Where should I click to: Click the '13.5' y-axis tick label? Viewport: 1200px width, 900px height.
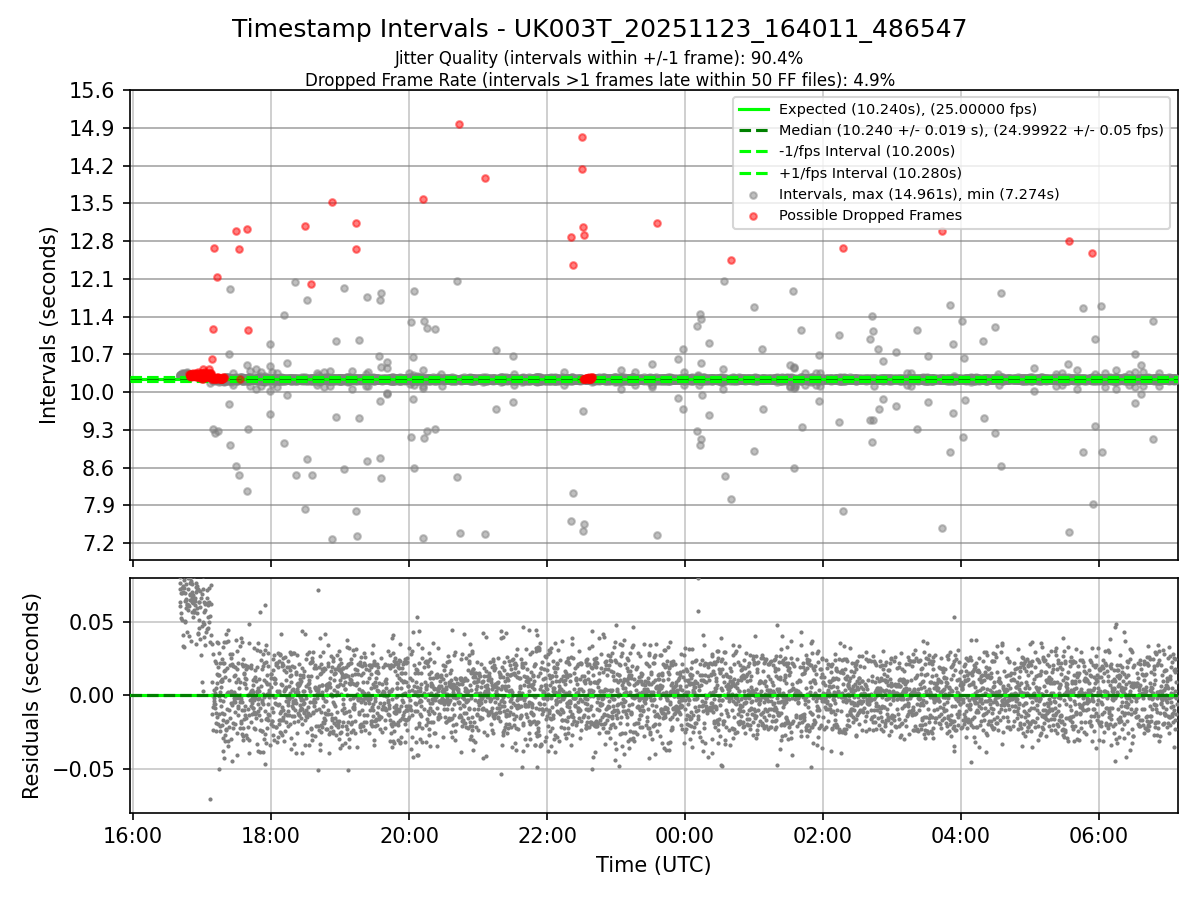(93, 204)
